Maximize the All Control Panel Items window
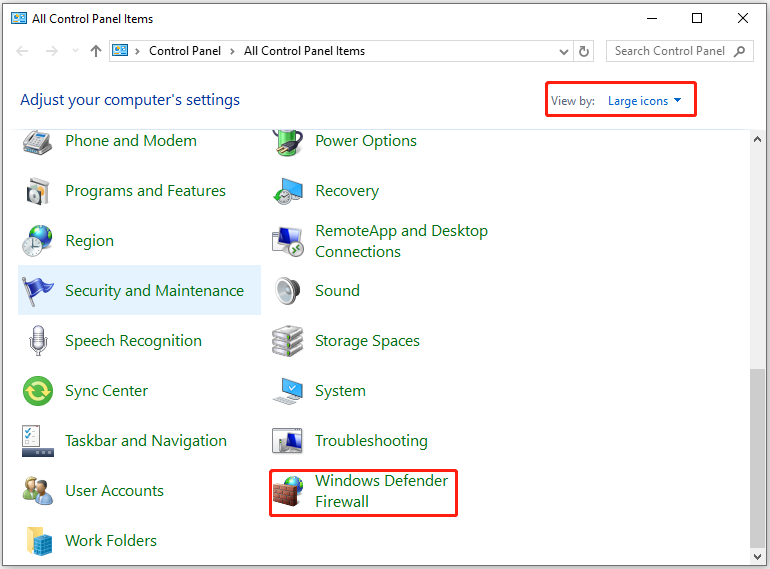 tap(697, 19)
